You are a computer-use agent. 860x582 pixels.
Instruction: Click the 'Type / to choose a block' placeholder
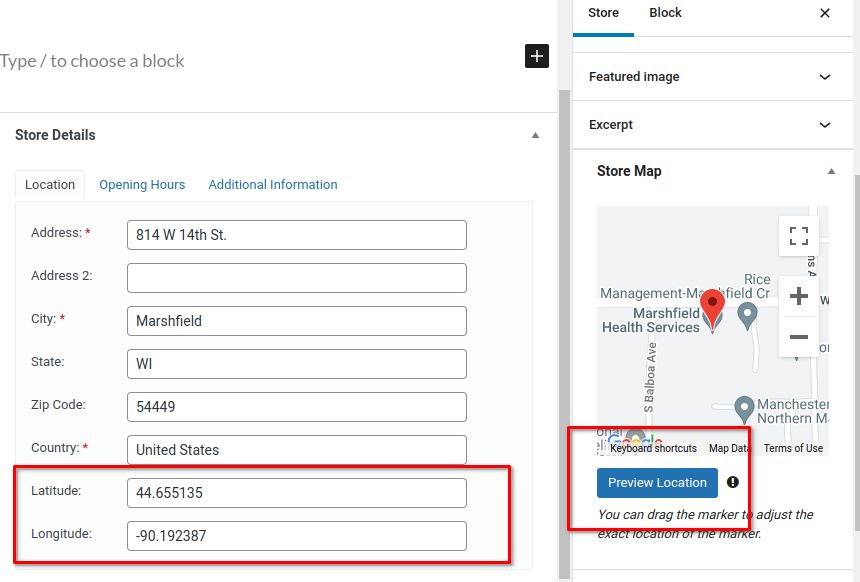(92, 61)
